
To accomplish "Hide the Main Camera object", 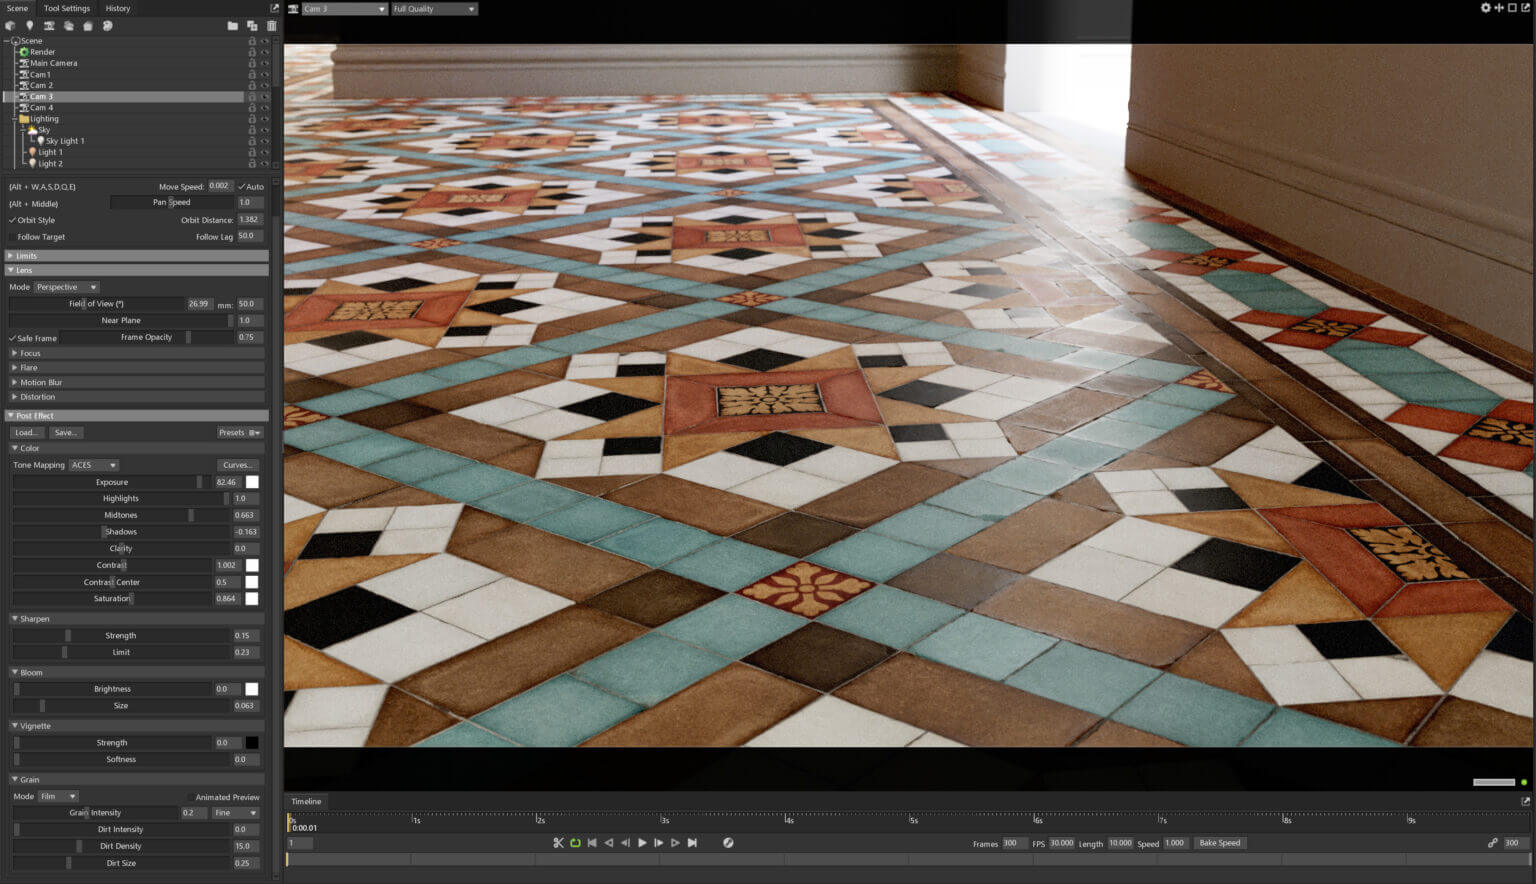I will 265,63.
